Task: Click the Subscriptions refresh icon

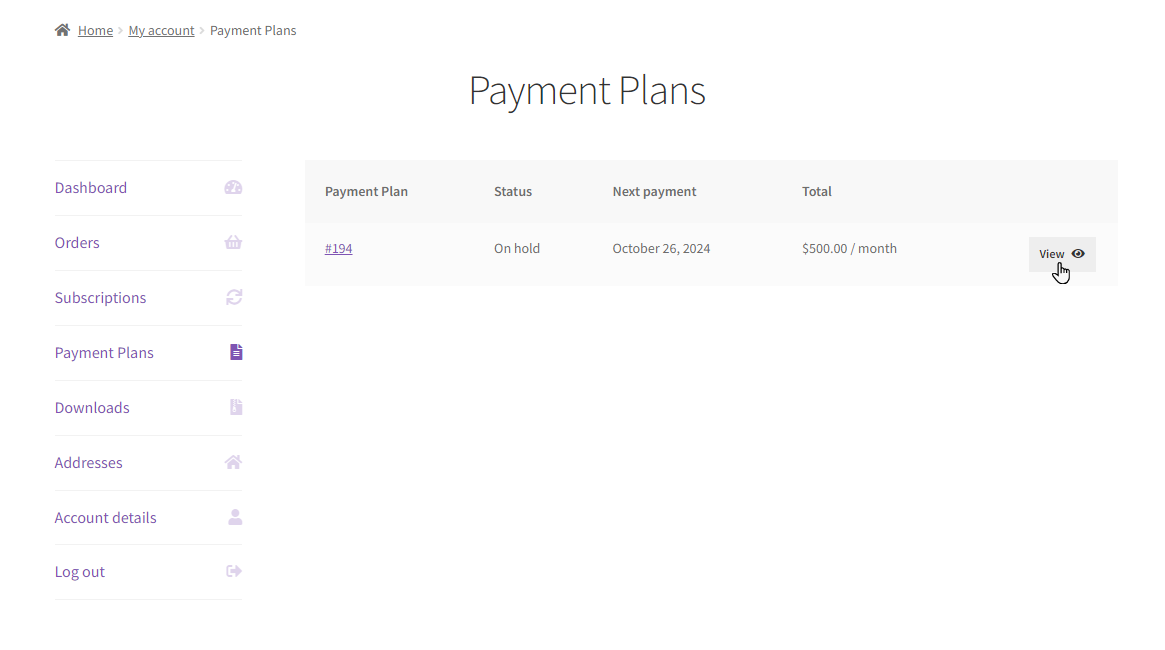Action: pyautogui.click(x=234, y=297)
